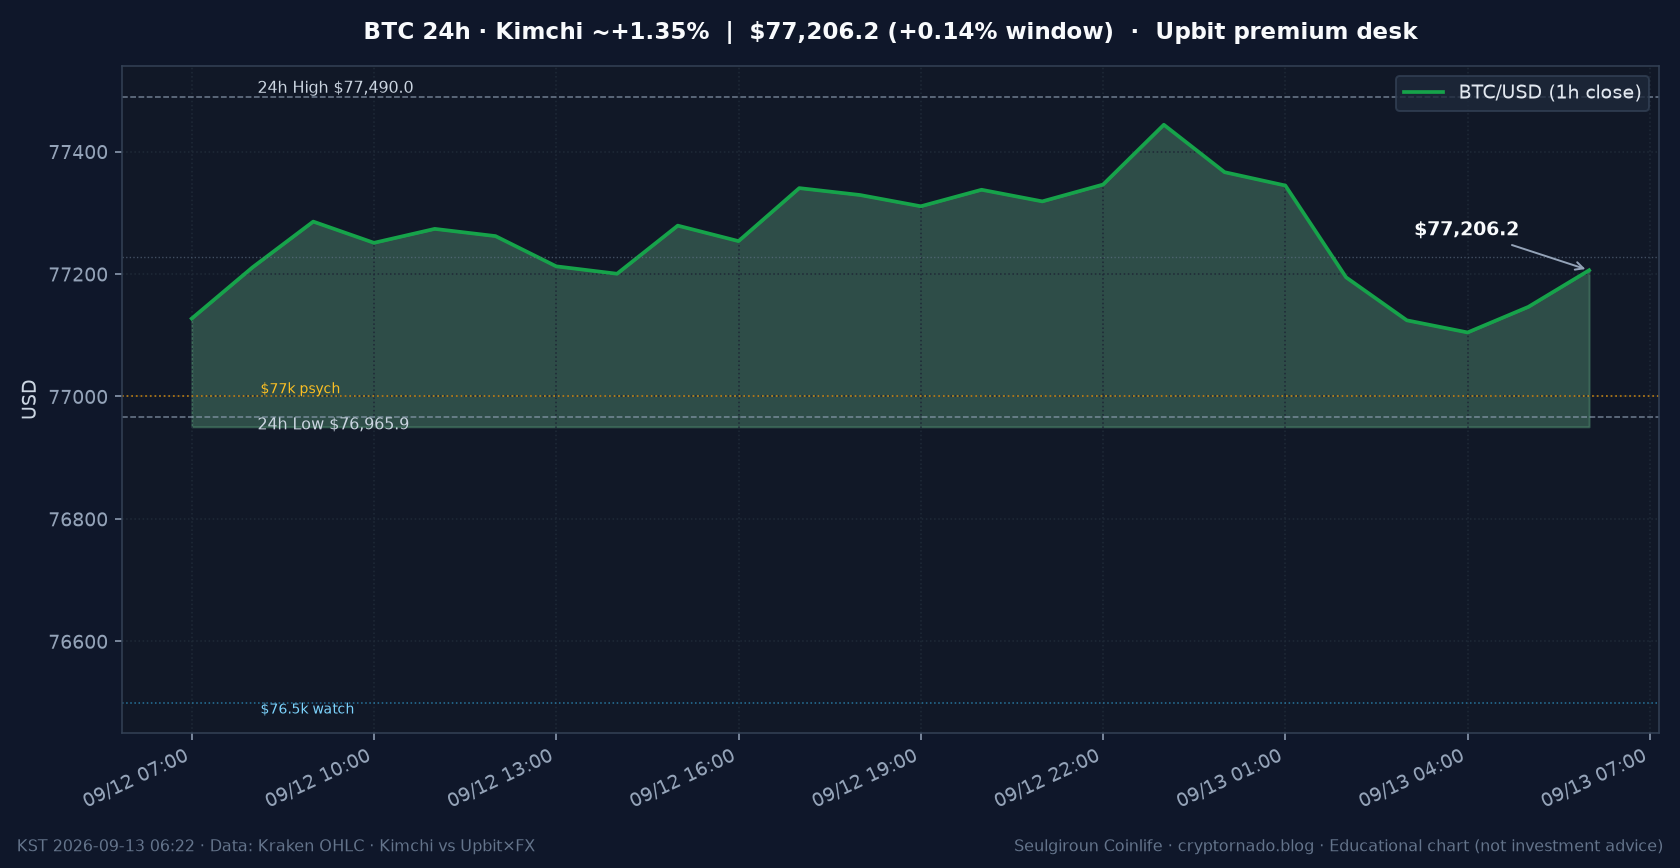Viewport: 1680px width, 868px height.
Task: Click the USD y-axis title
Action: [29, 399]
